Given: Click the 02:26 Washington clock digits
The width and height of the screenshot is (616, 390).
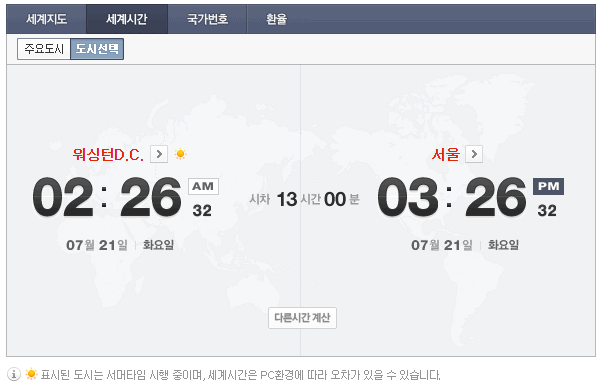Looking at the screenshot, I should pyautogui.click(x=107, y=197).
